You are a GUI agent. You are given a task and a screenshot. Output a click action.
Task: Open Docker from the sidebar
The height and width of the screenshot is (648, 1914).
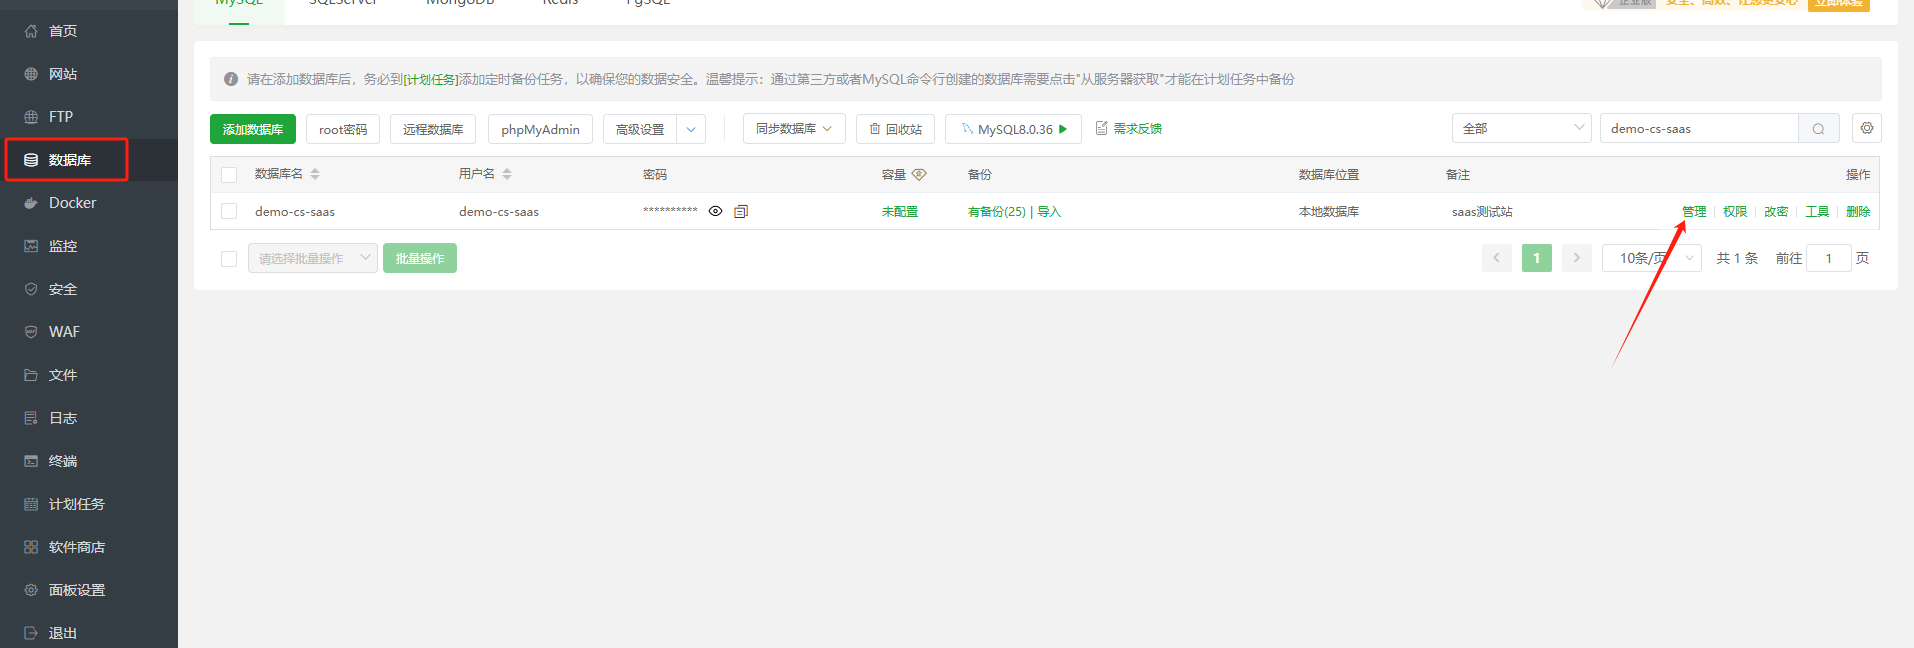[x=72, y=203]
